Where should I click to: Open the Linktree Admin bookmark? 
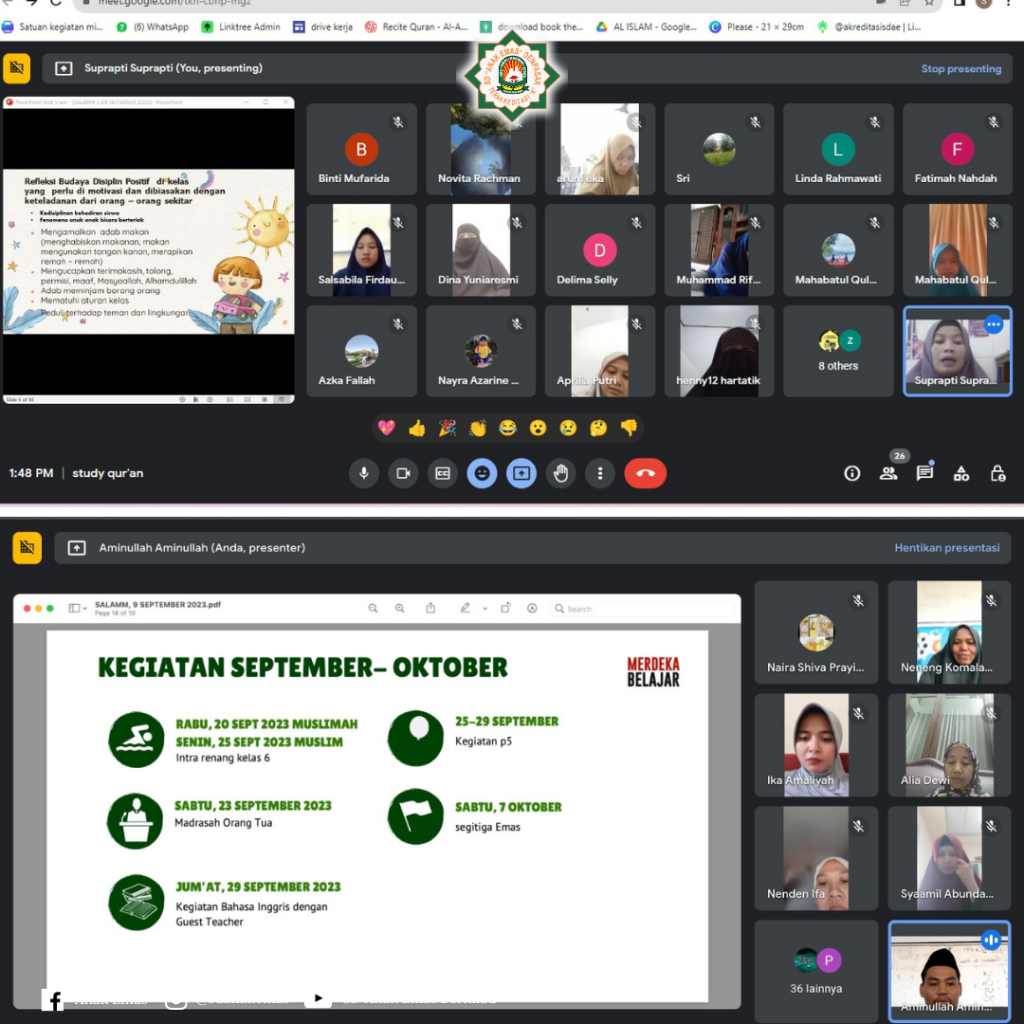point(241,27)
